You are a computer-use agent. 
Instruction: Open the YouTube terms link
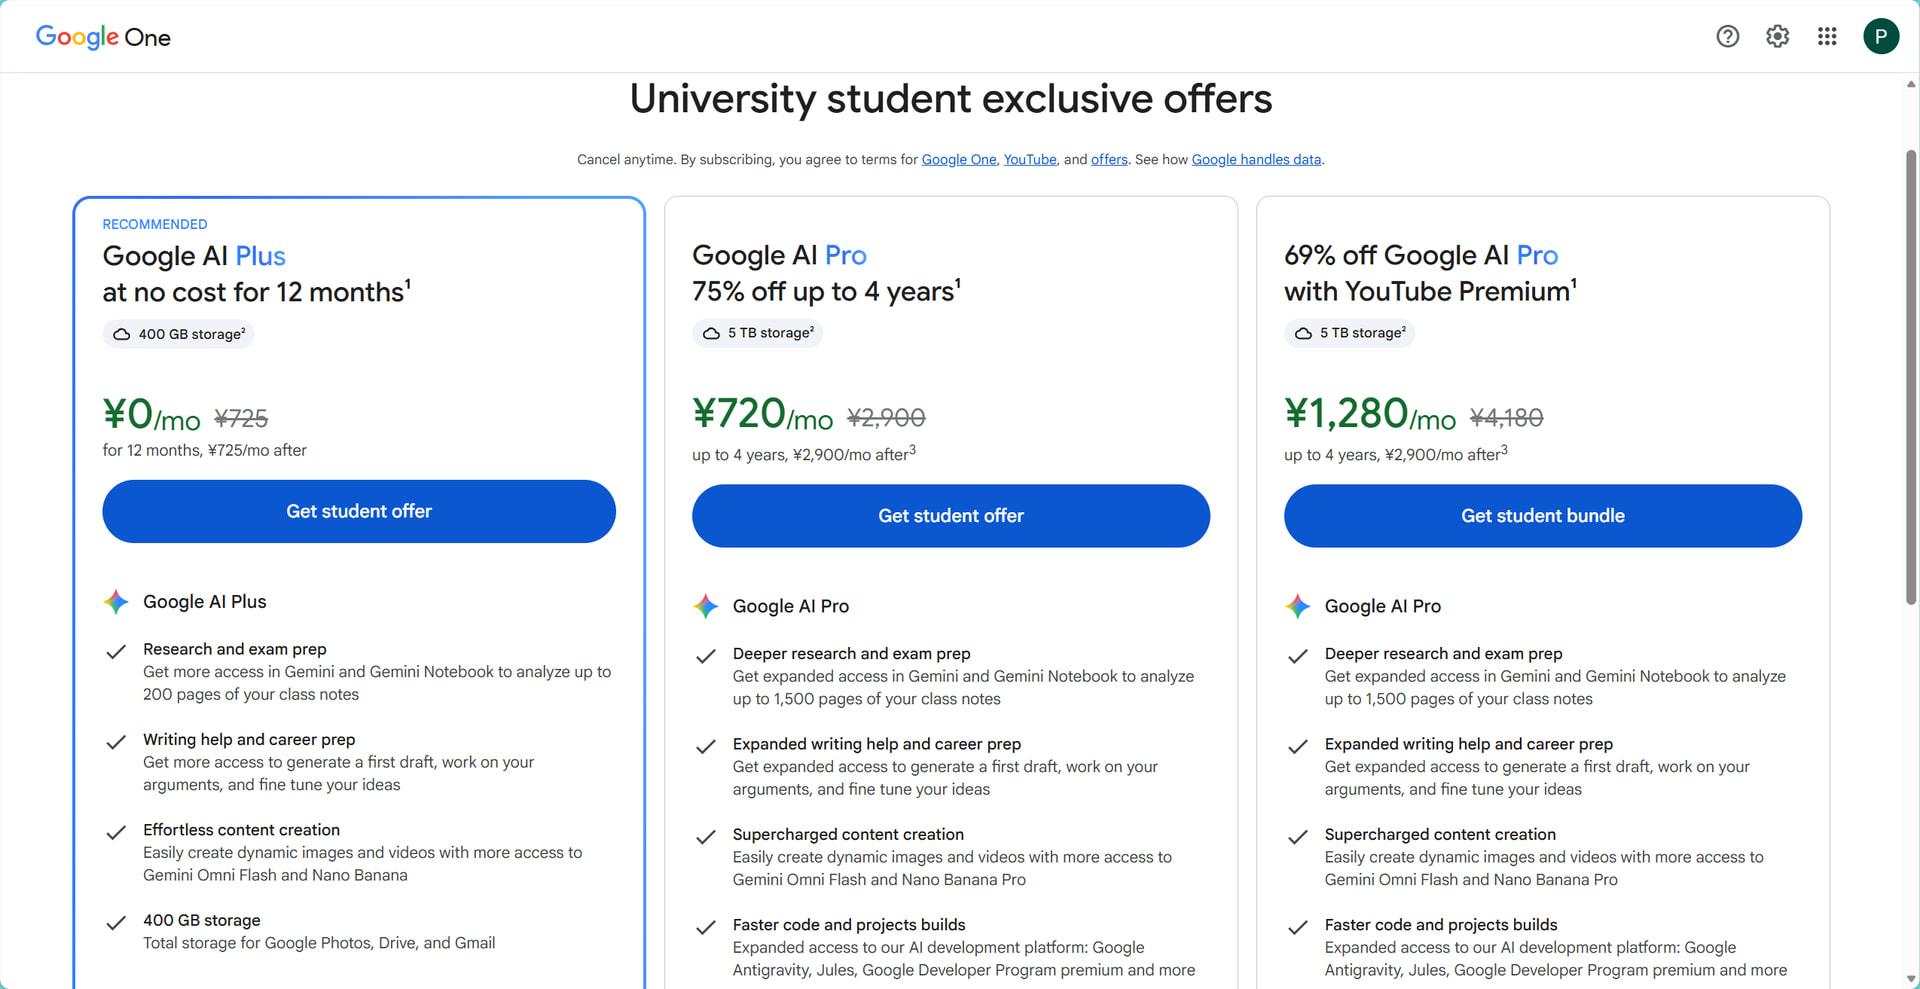tap(1030, 160)
